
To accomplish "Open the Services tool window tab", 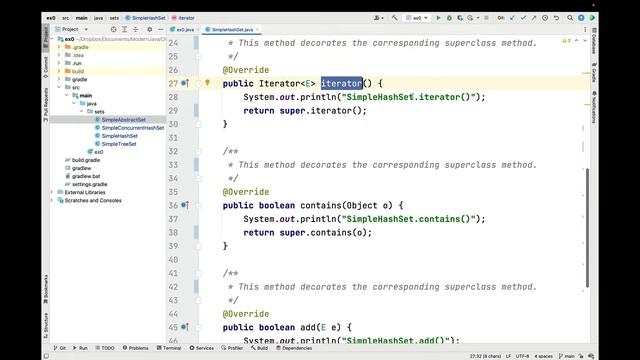I will point(202,348).
